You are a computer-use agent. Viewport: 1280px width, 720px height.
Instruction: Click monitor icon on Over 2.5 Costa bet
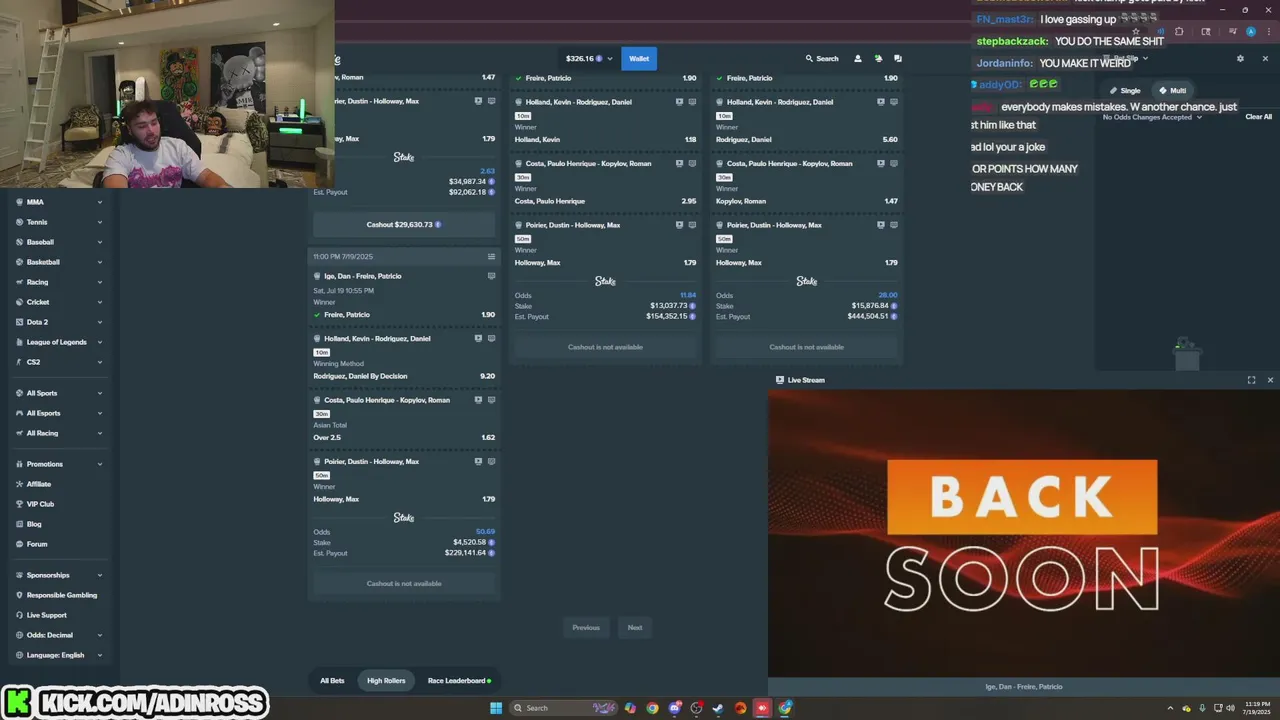point(491,400)
